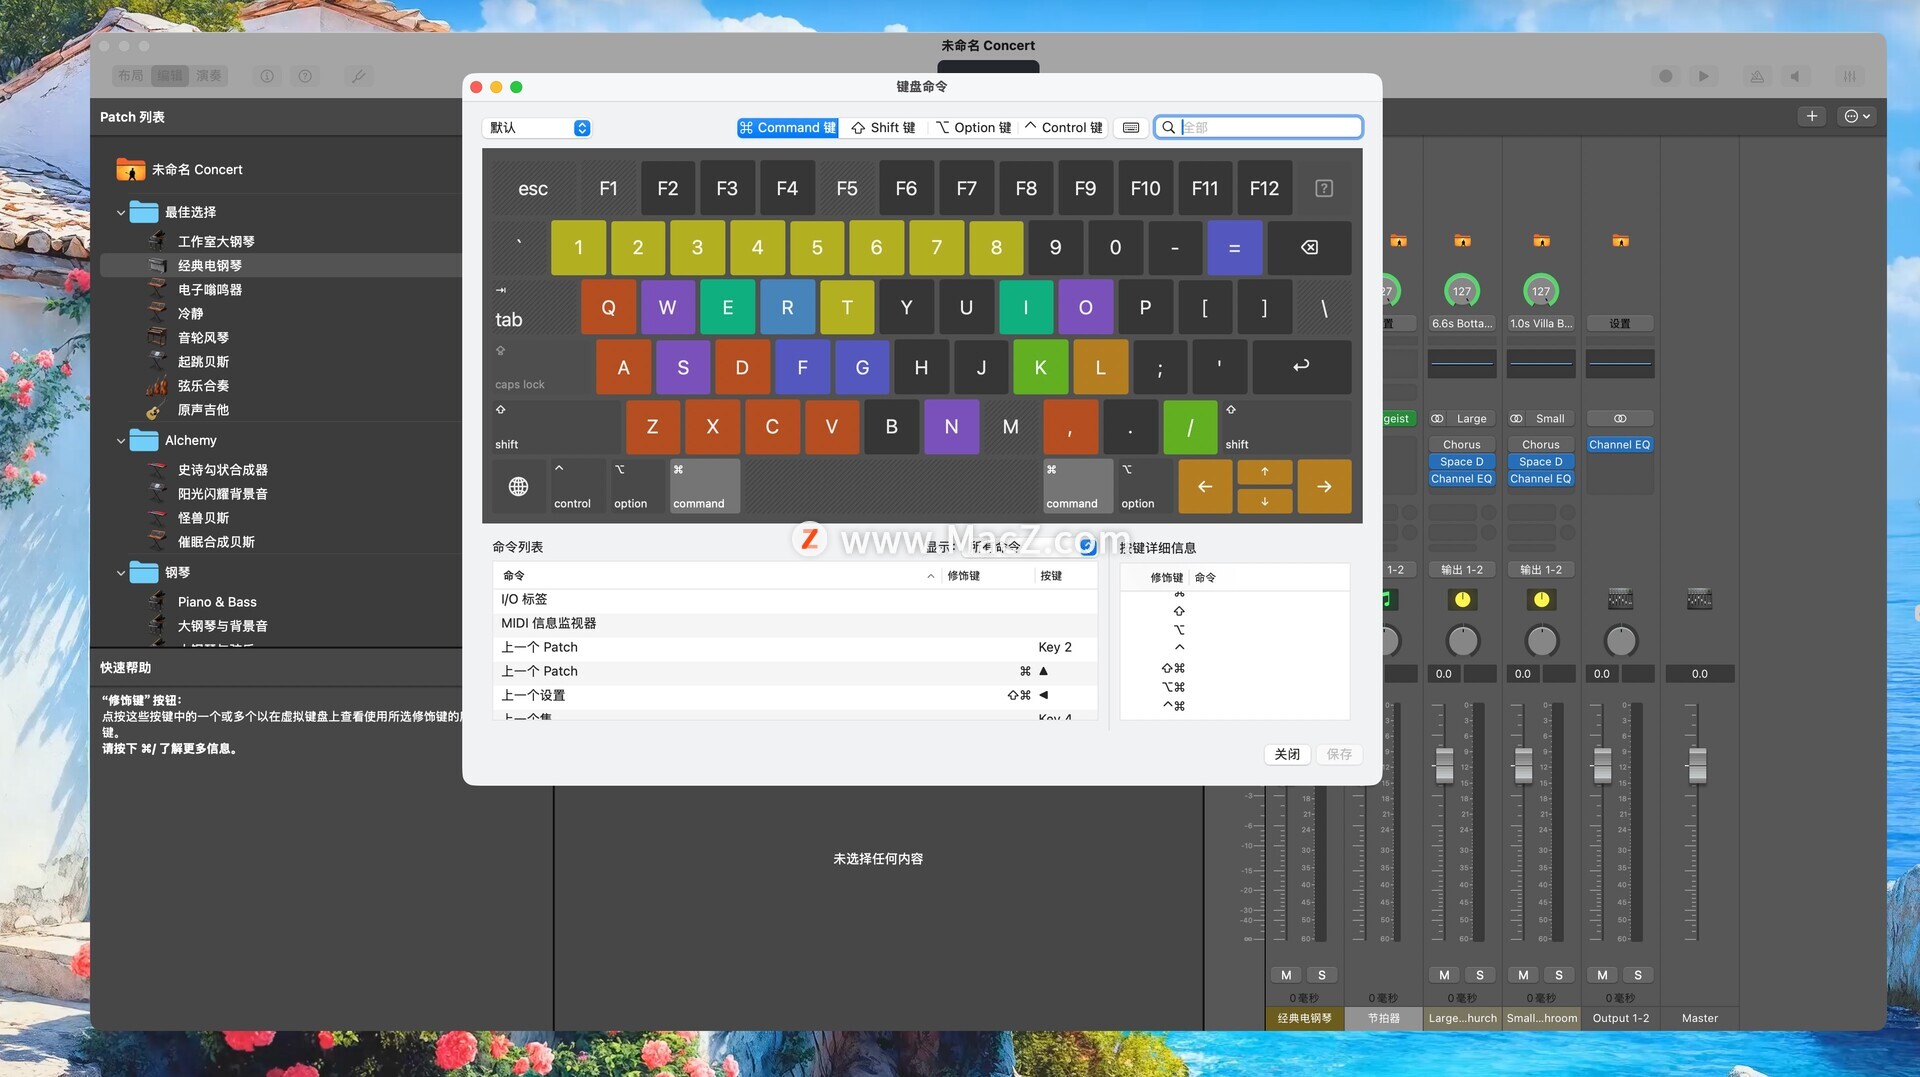Click the concert folder icon above the Small...hroom strip
This screenshot has width=1920, height=1077.
(1541, 241)
